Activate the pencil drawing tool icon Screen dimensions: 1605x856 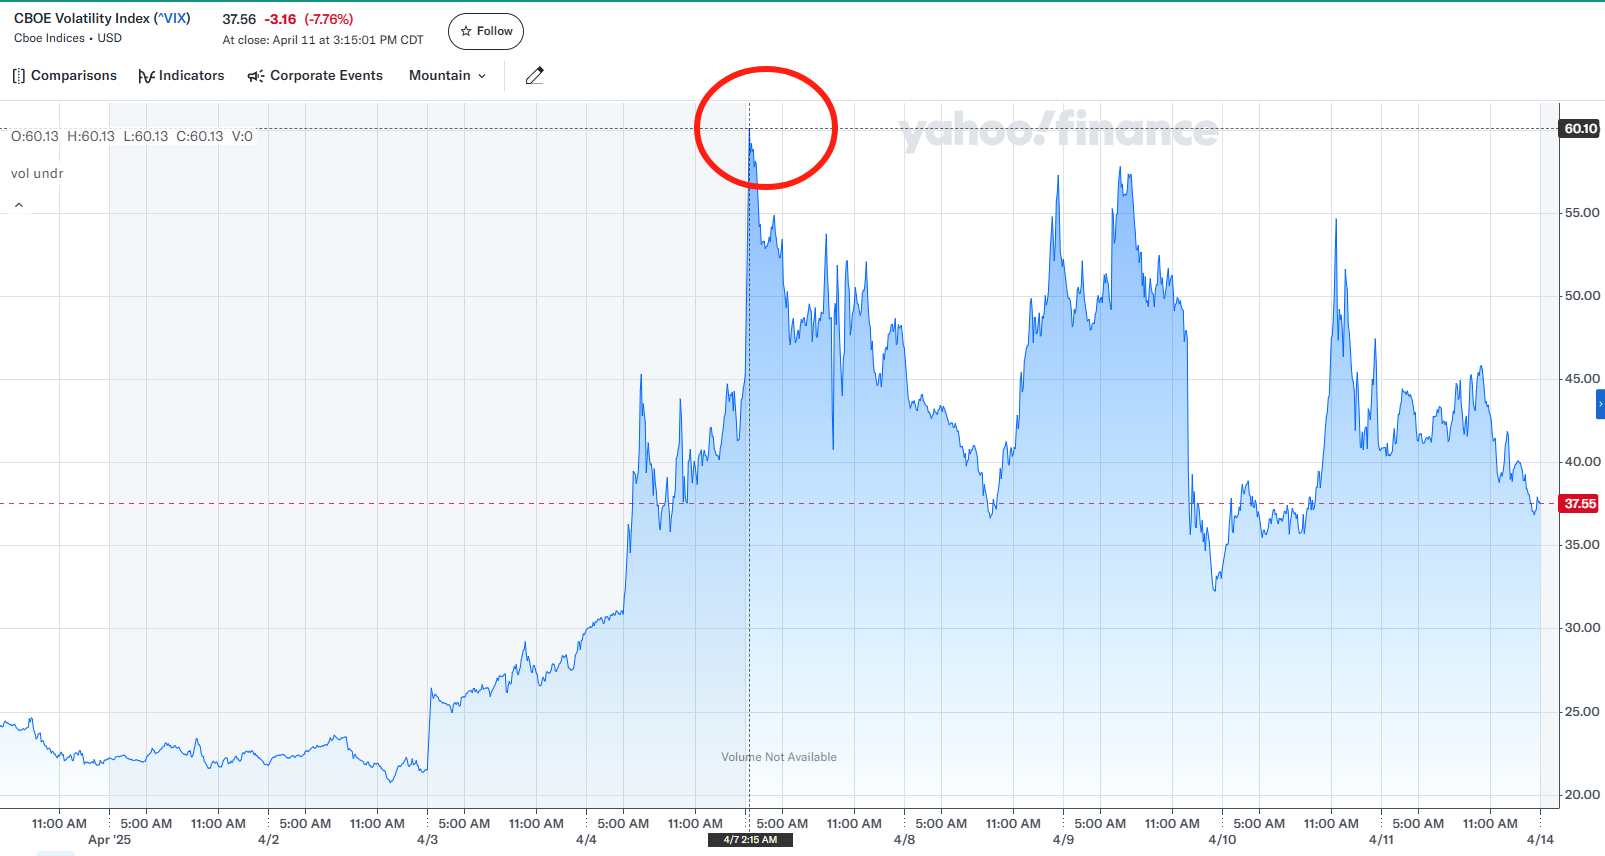(x=535, y=76)
